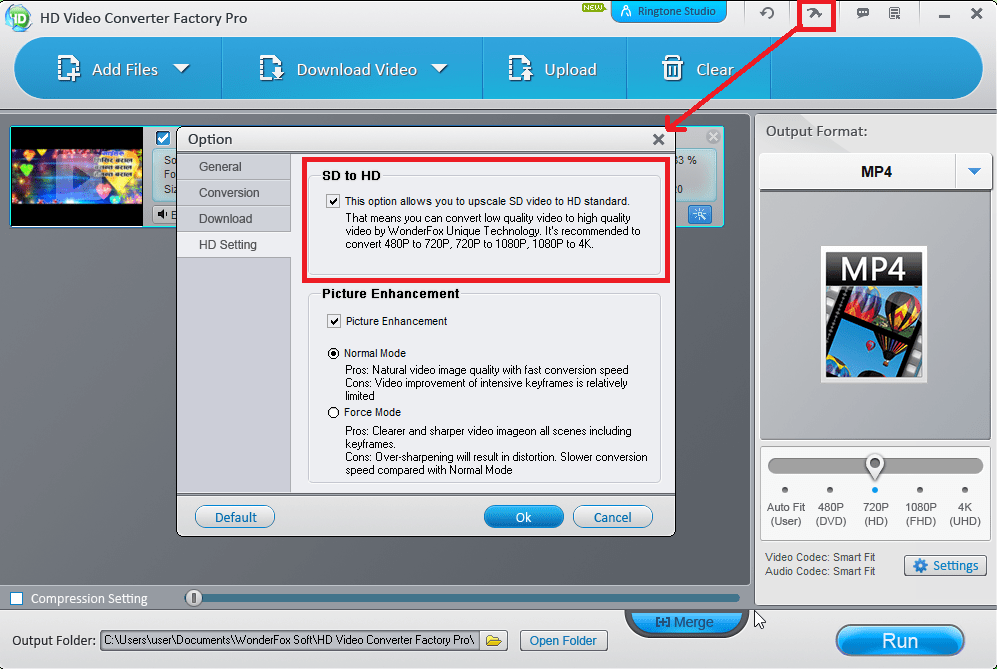997x669 pixels.
Task: Click the Output Folder path field
Action: click(x=289, y=640)
